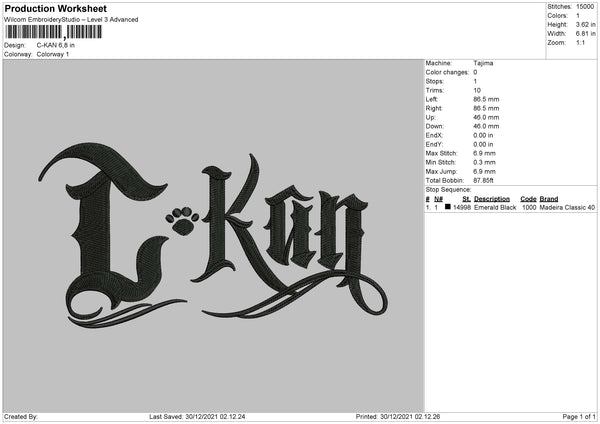Image resolution: width=600 pixels, height=424 pixels.
Task: Click the 'Description' column header
Action: point(492,199)
